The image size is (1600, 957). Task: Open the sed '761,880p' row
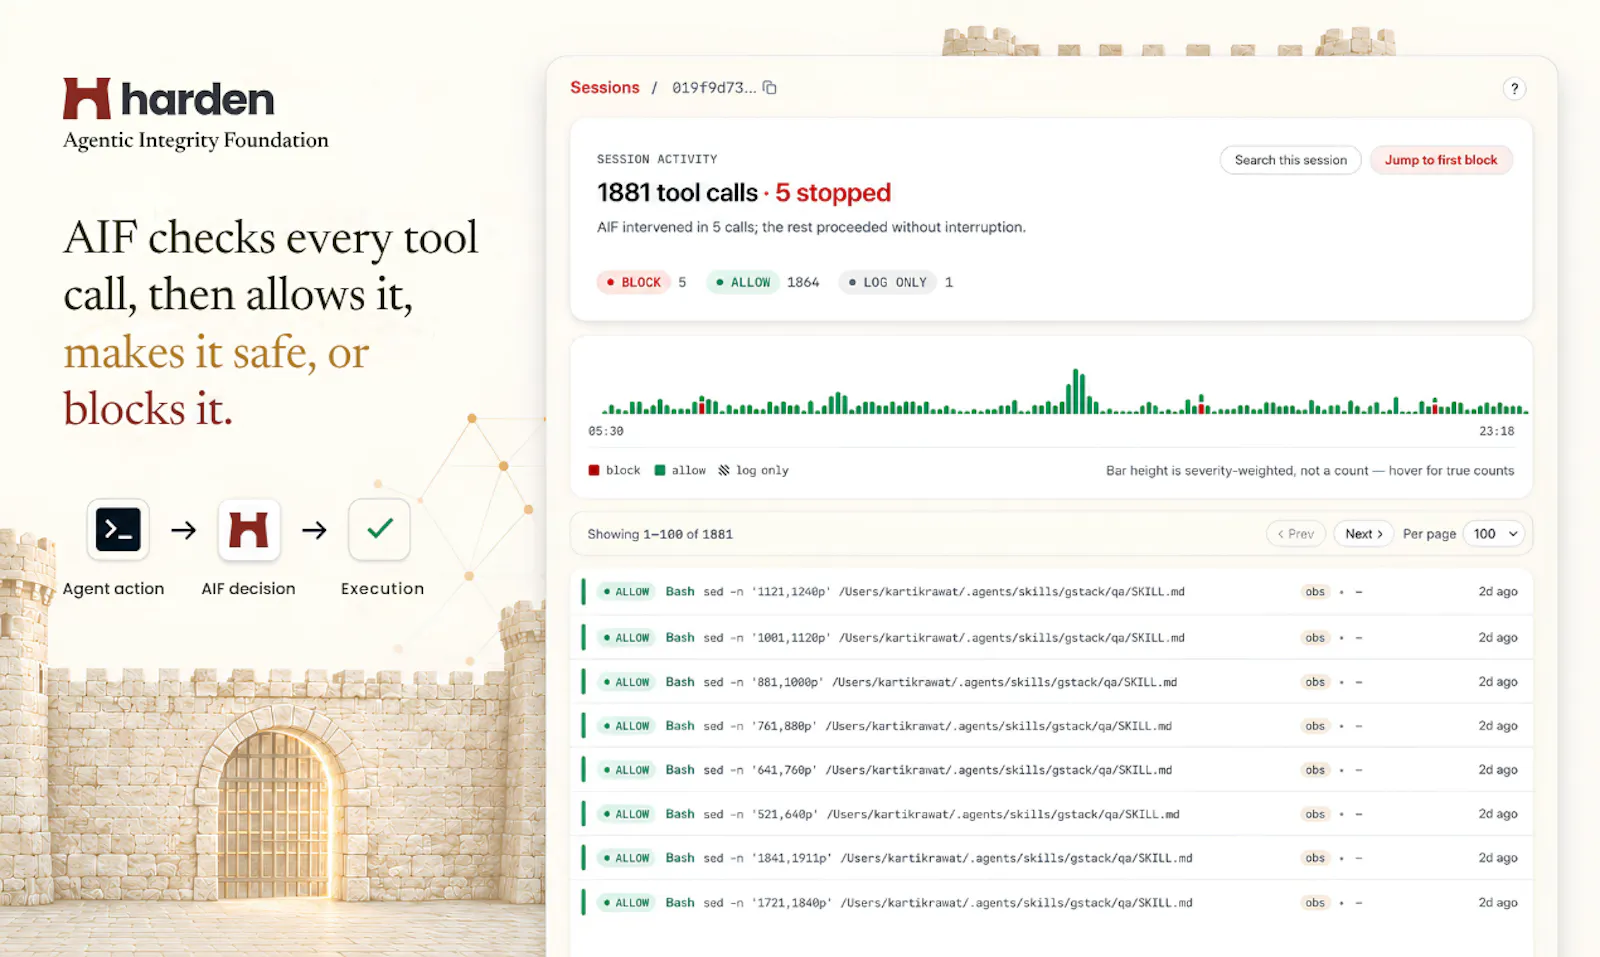tap(1051, 726)
